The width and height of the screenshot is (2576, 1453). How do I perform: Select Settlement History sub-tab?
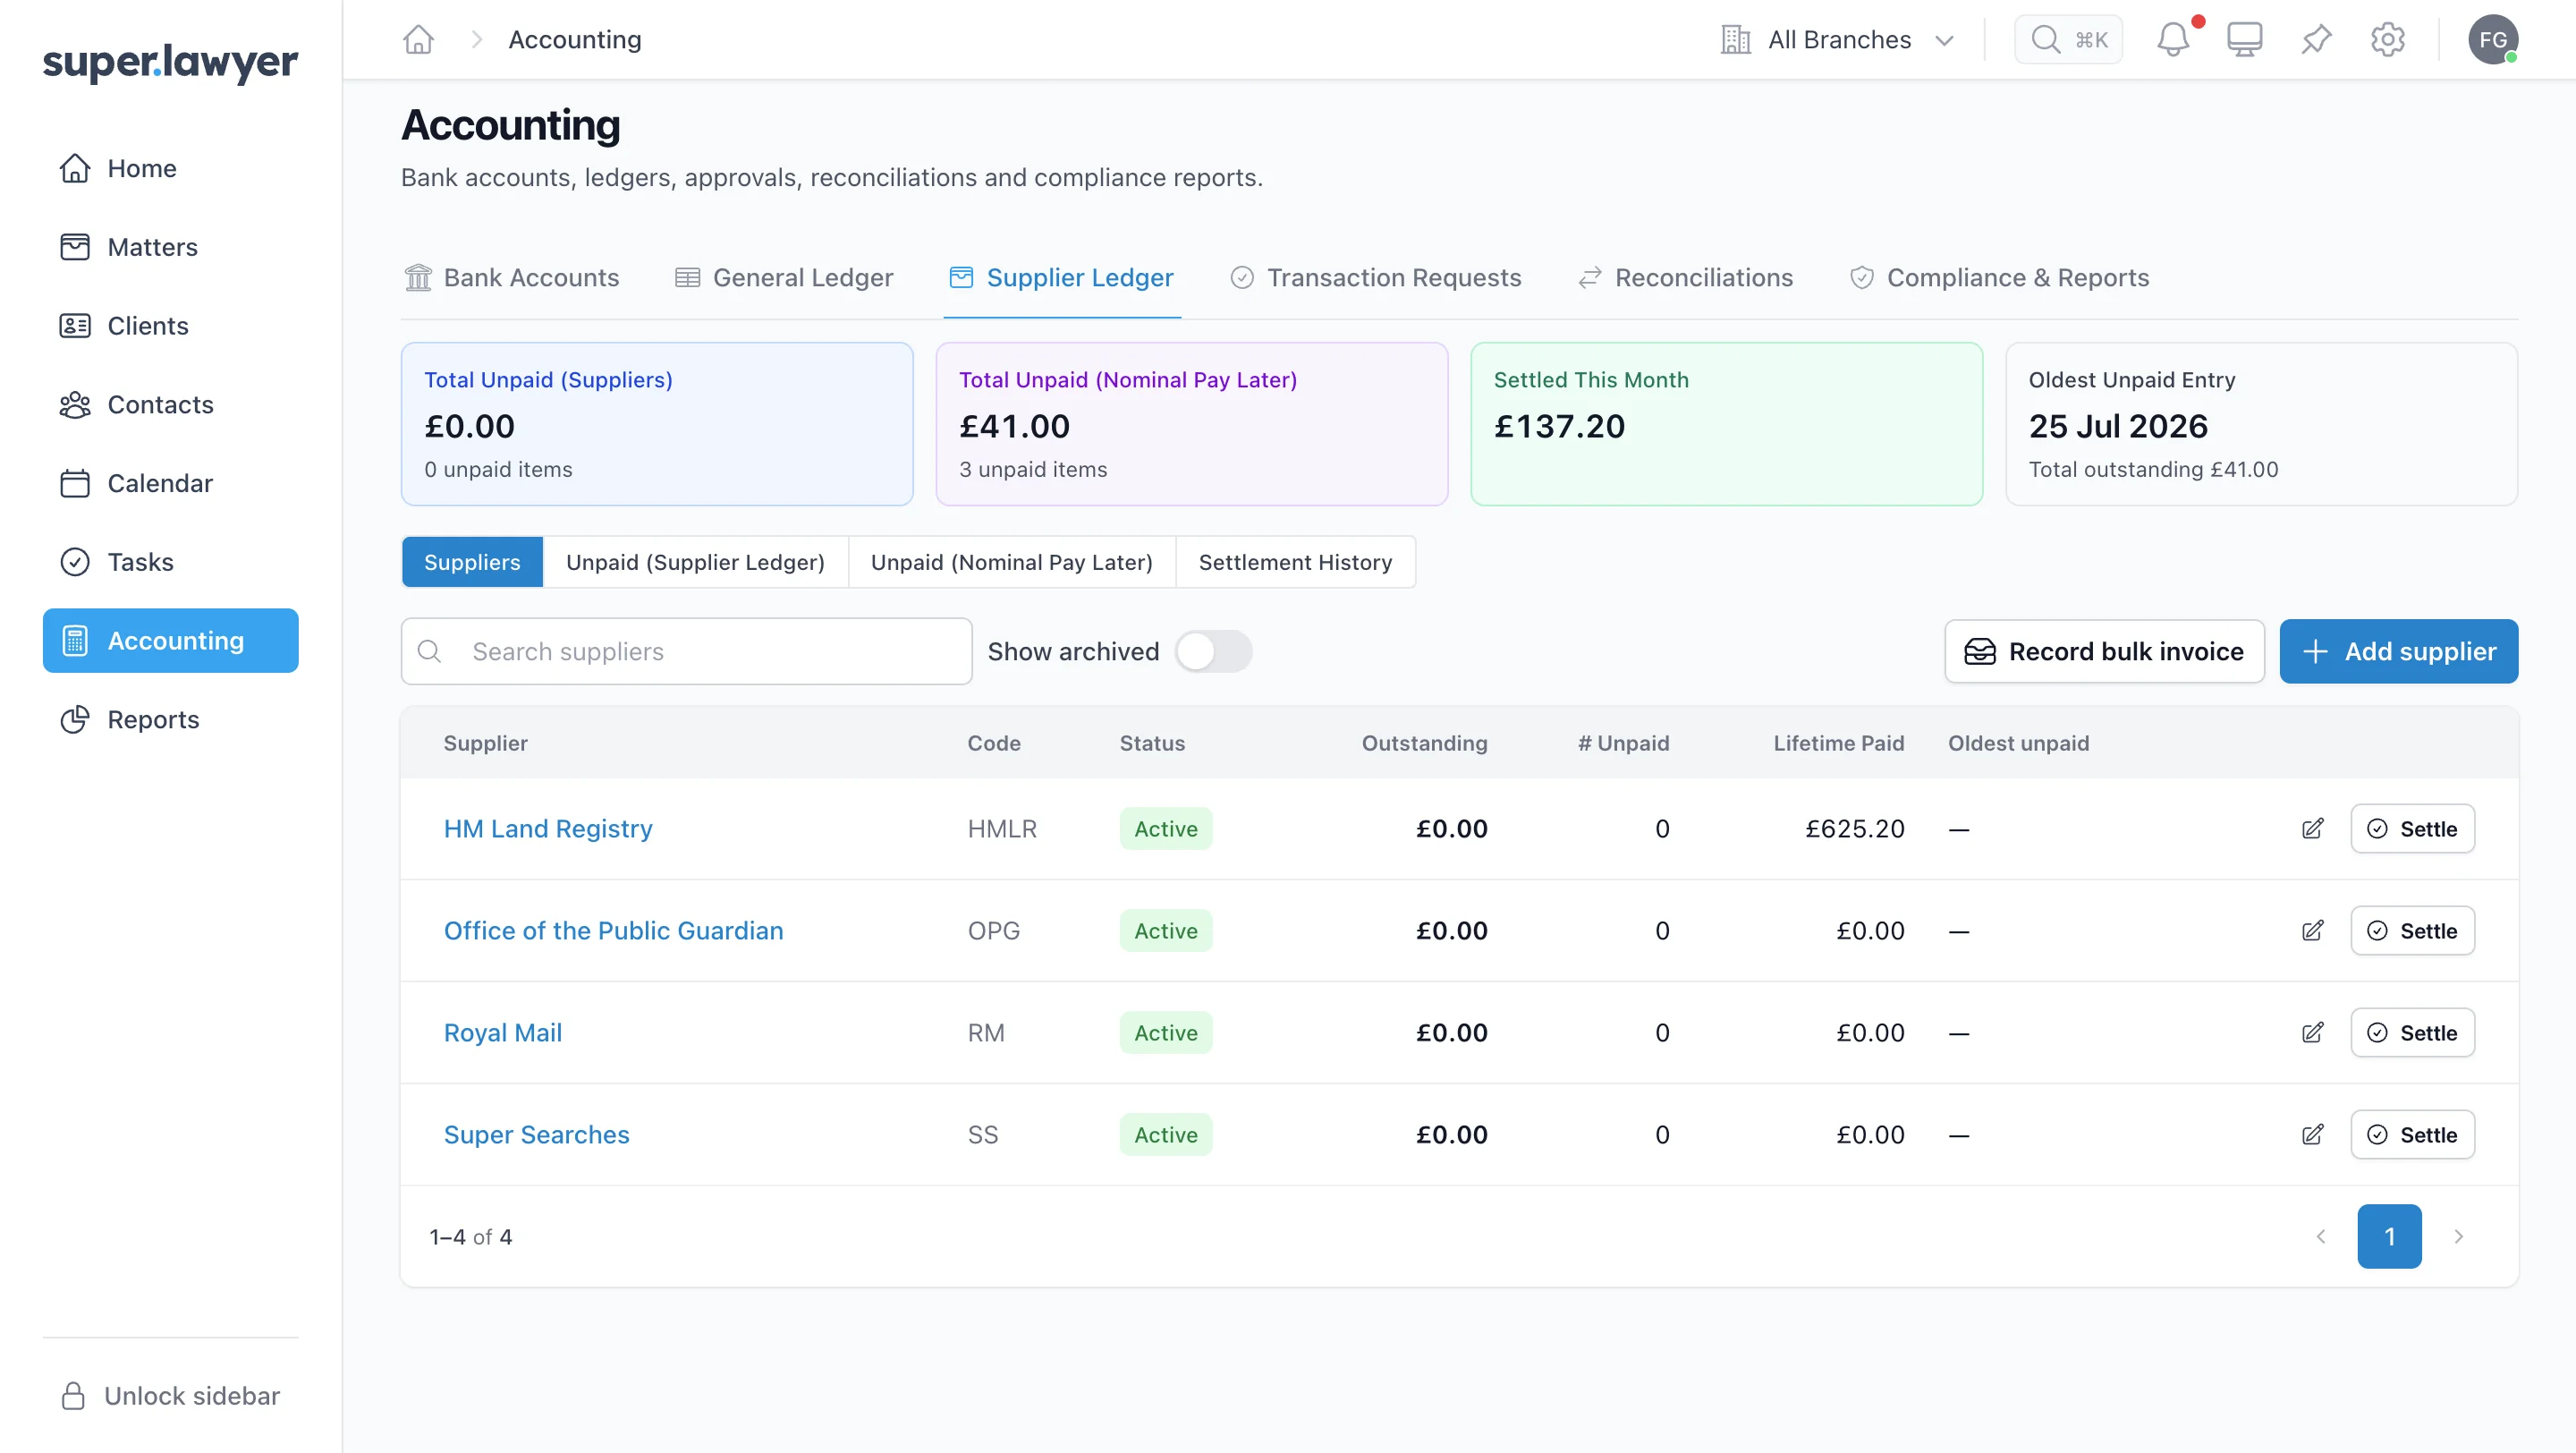pos(1295,562)
